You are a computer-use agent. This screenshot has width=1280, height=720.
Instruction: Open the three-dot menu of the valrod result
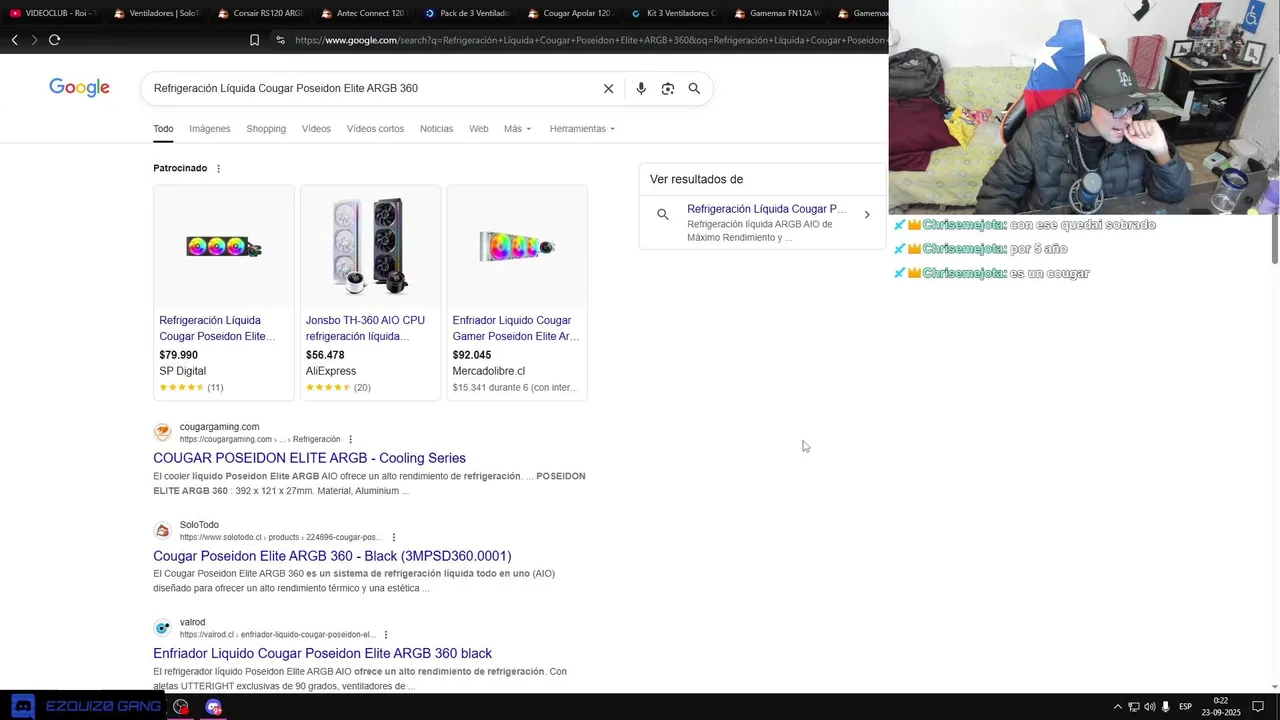point(386,634)
